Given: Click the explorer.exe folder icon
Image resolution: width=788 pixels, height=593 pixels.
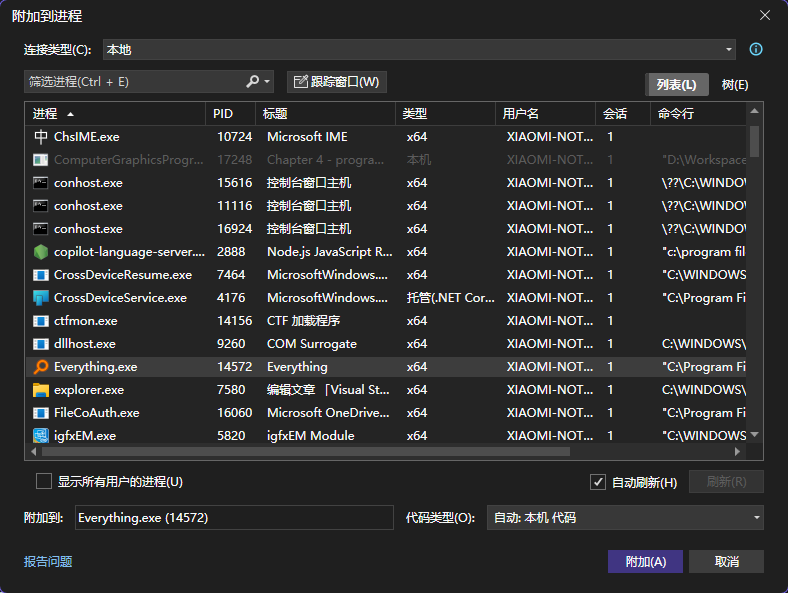Looking at the screenshot, I should (x=40, y=390).
